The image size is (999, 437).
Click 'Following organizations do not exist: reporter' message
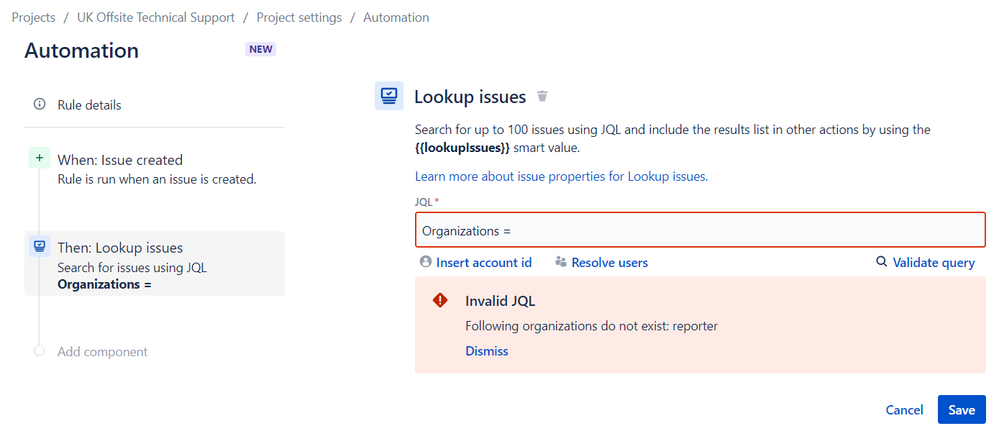click(x=591, y=326)
